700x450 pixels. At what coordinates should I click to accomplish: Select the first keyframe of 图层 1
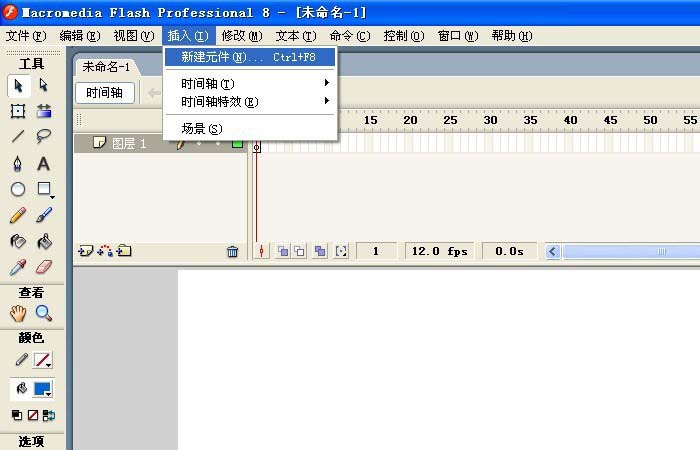point(257,145)
